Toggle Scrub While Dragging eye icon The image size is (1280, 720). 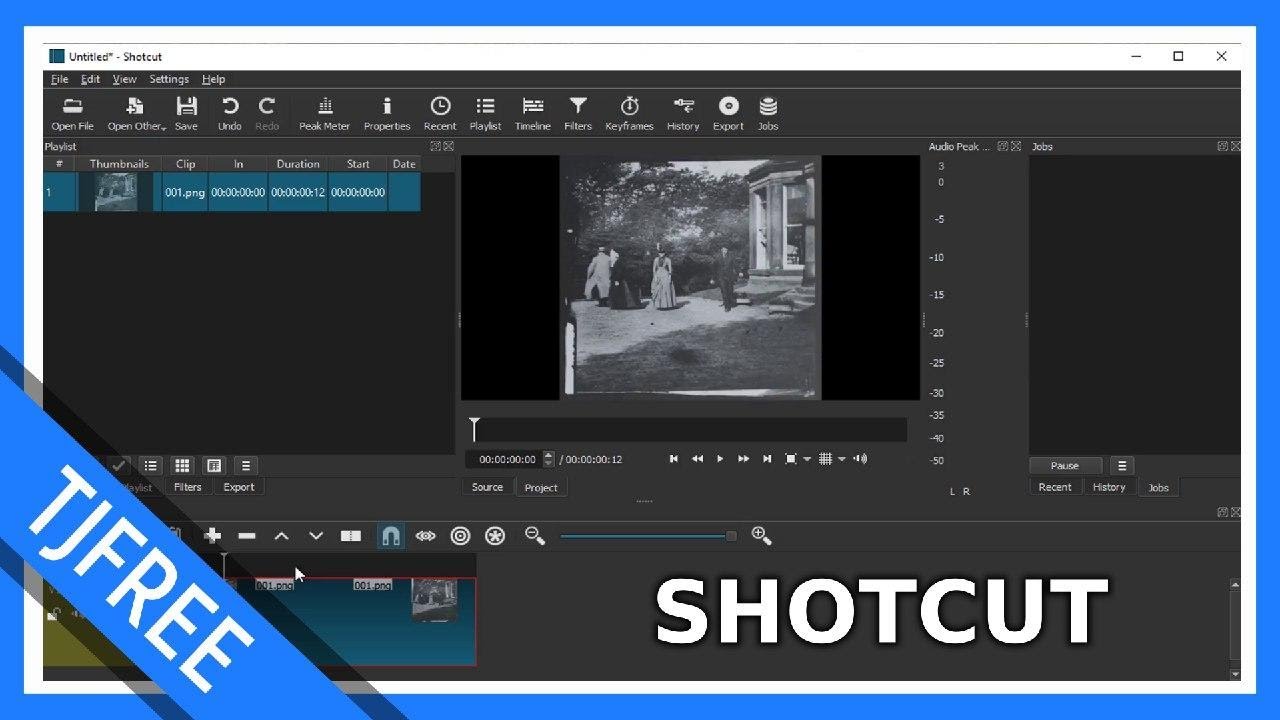pyautogui.click(x=426, y=536)
